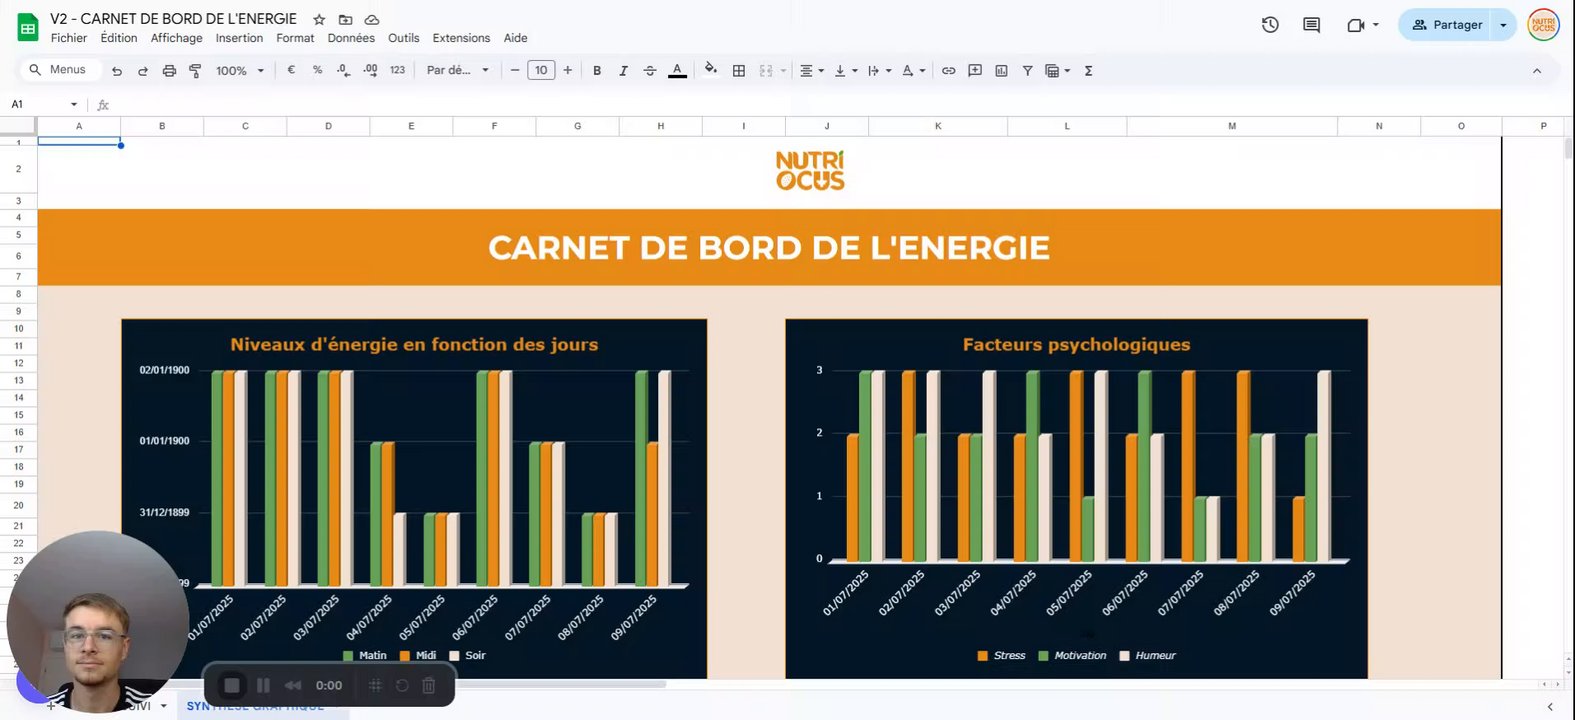The width and height of the screenshot is (1575, 720).
Task: Click the Facteurs psychologiques chart
Action: click(x=1076, y=498)
